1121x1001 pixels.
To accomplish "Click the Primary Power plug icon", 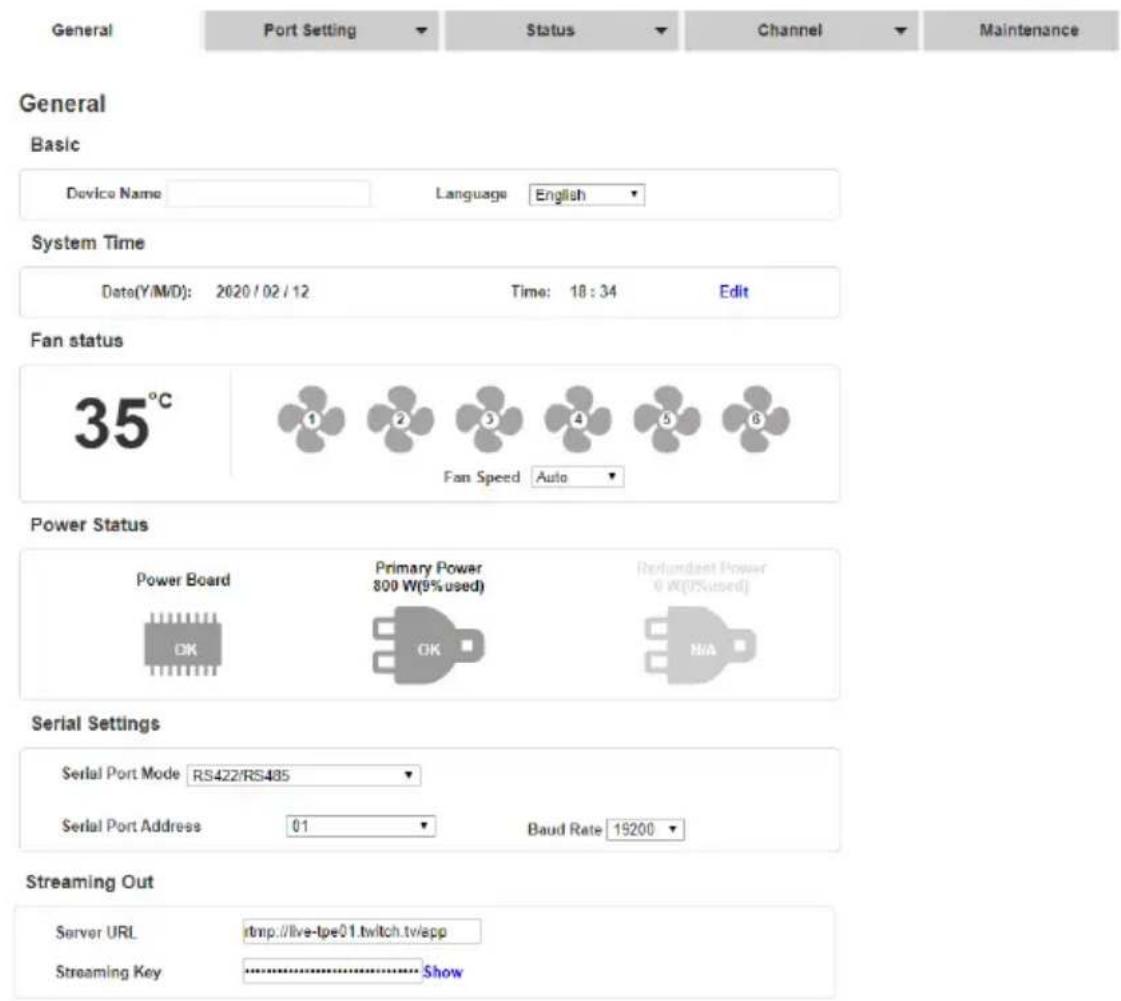I will [428, 645].
